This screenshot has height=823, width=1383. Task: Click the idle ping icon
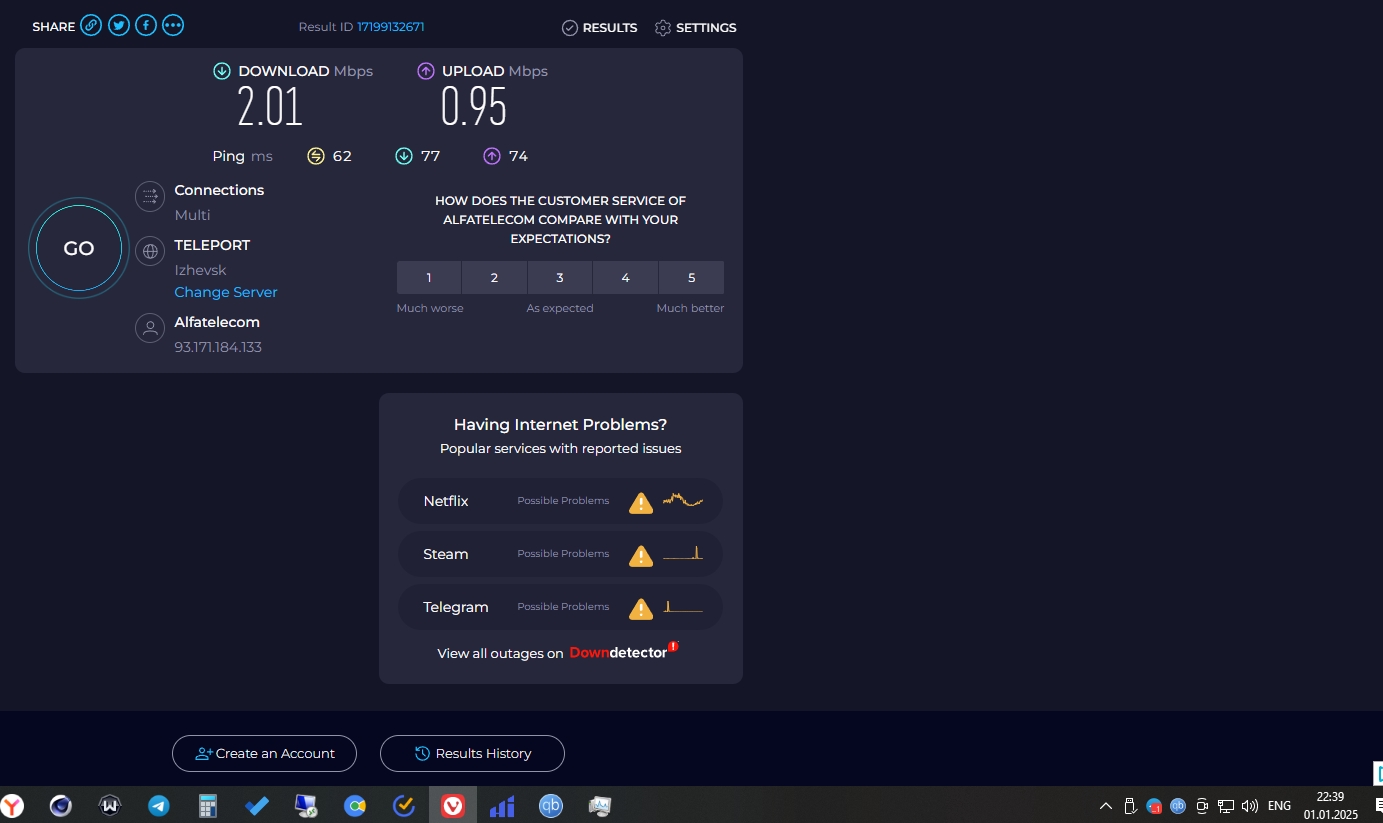(316, 156)
